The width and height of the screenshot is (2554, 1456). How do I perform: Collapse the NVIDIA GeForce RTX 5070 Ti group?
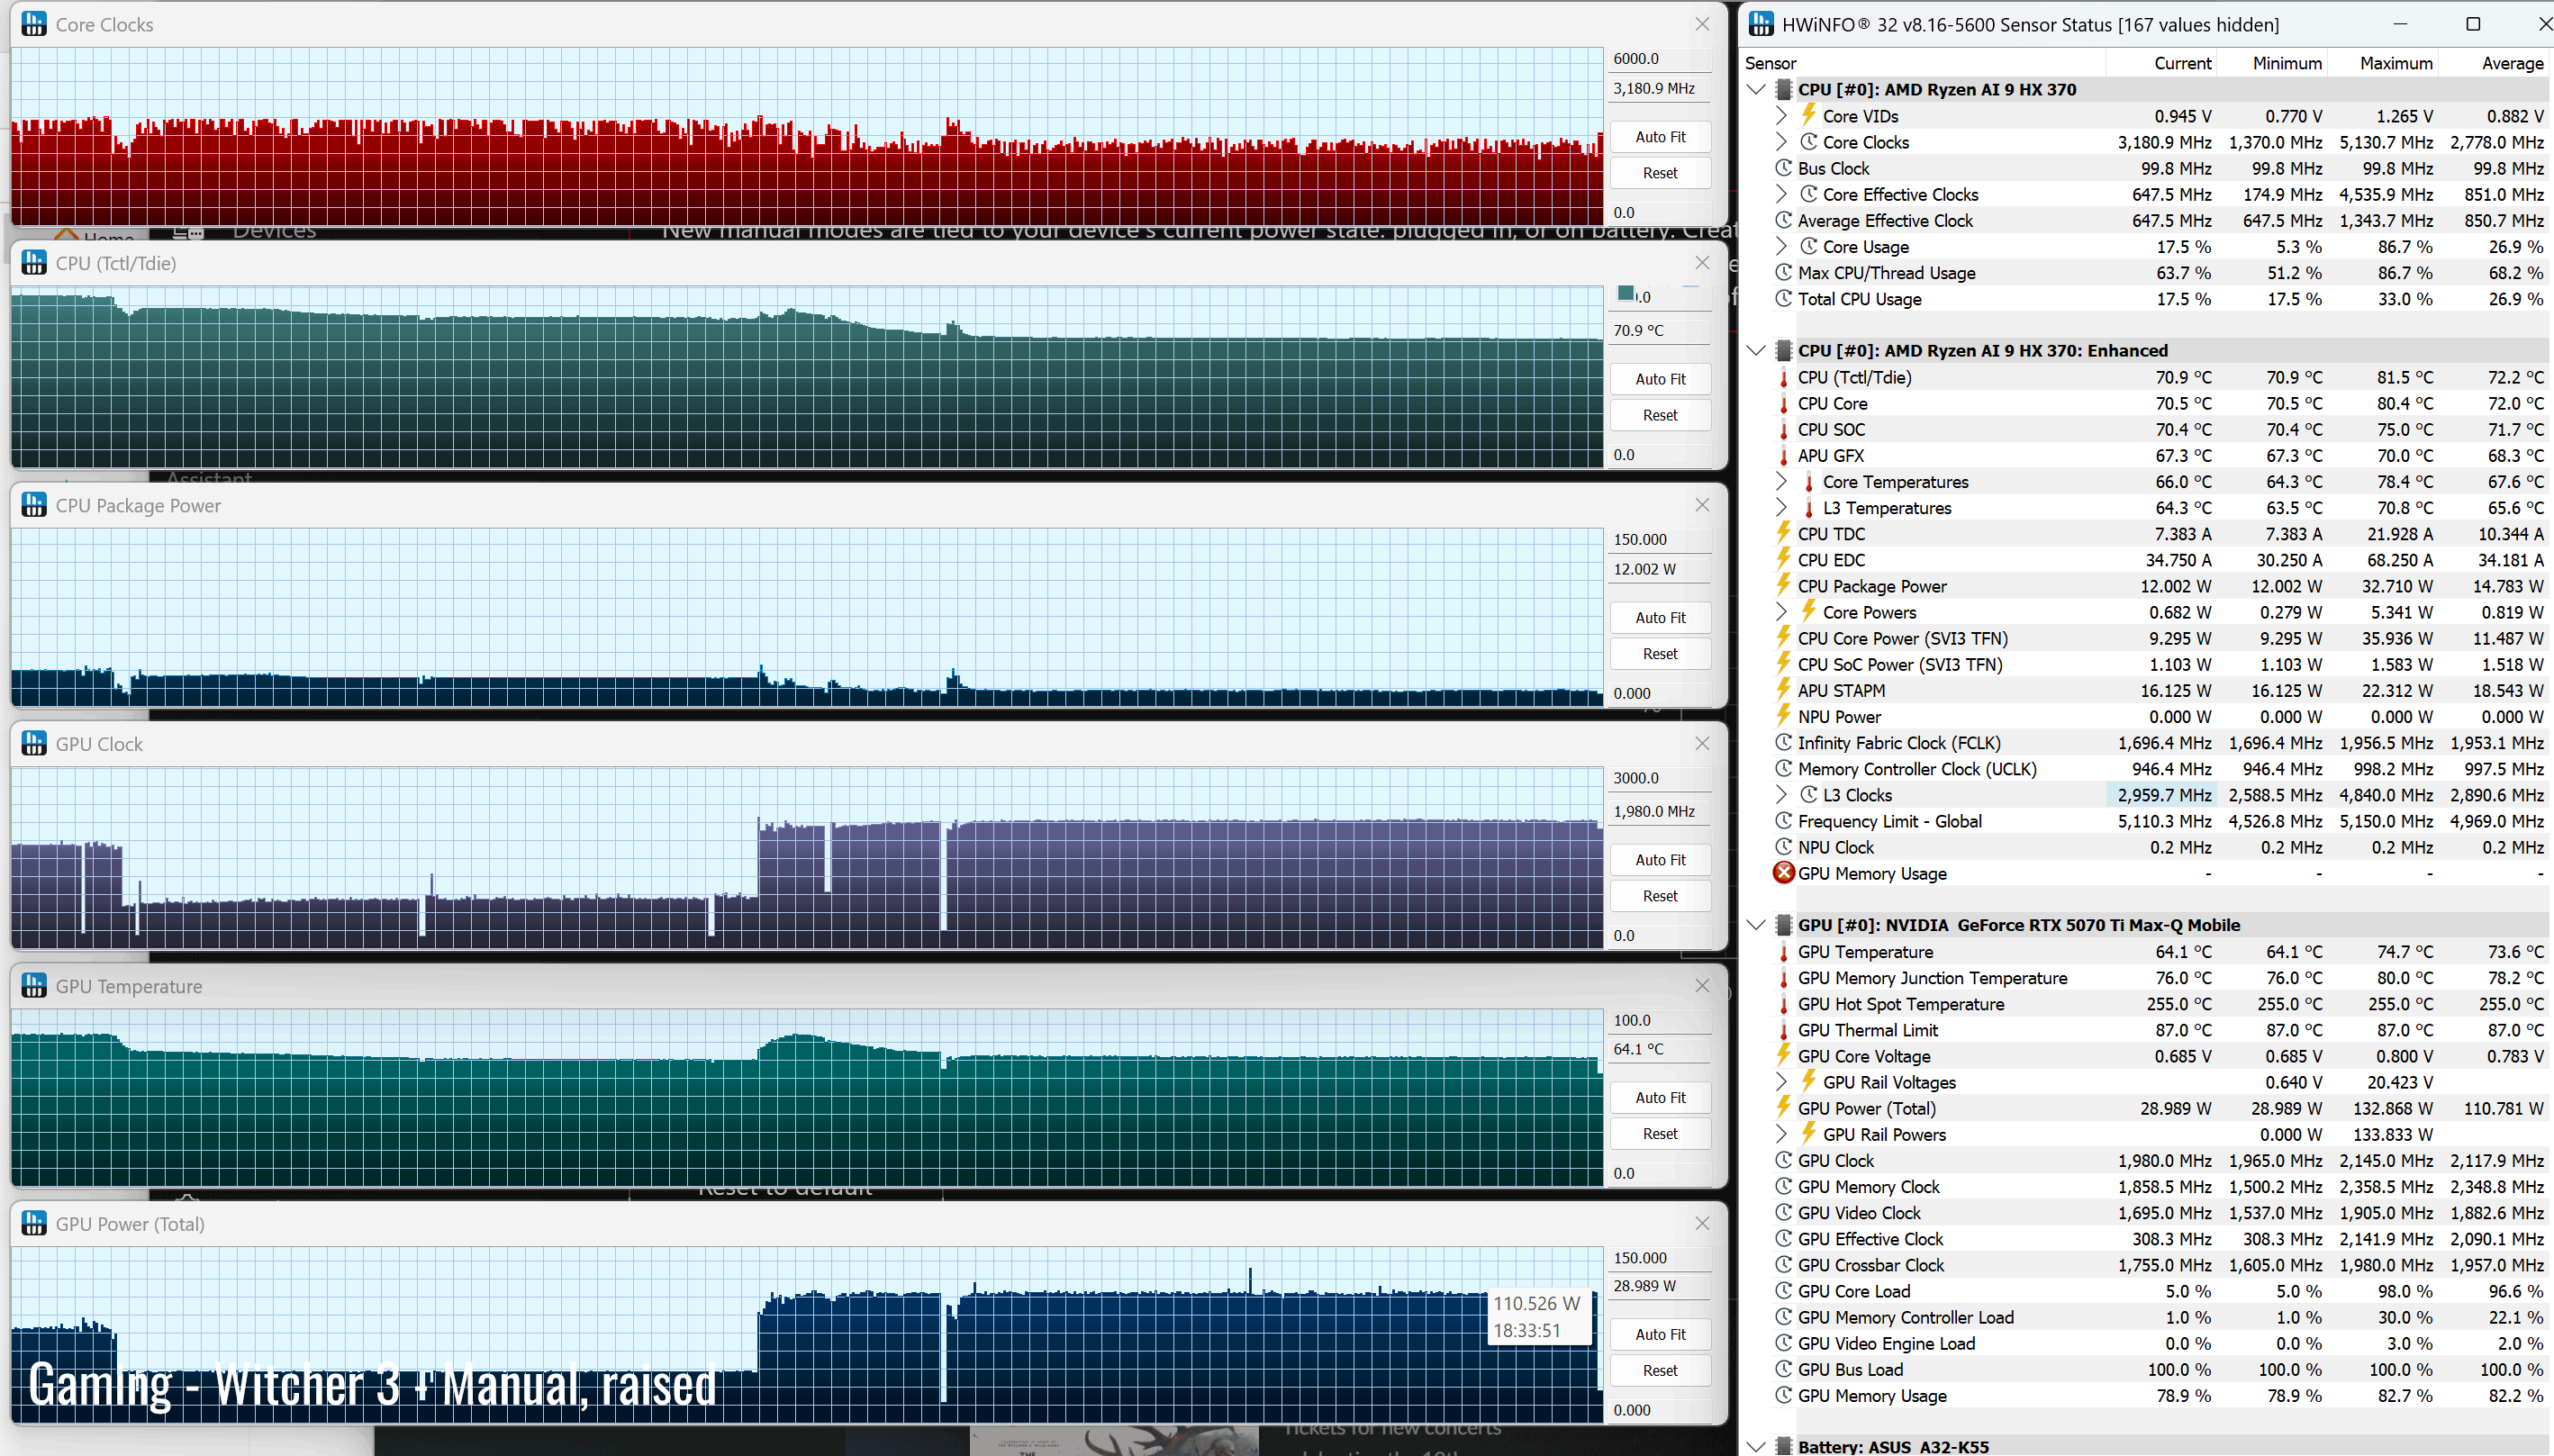[1756, 925]
